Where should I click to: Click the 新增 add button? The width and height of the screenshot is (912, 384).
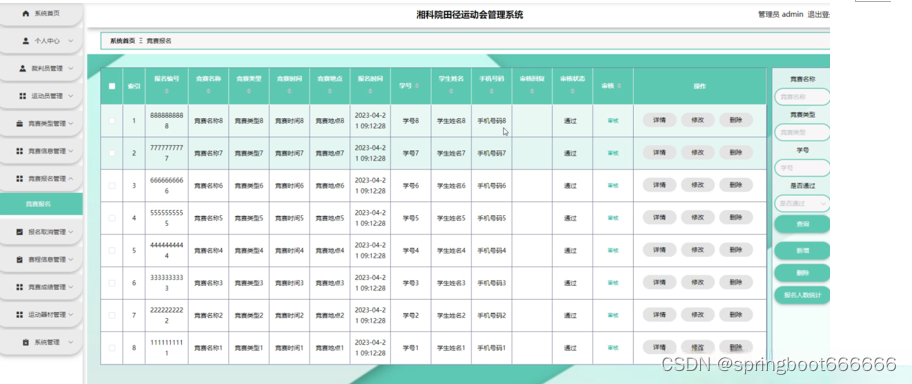[802, 251]
